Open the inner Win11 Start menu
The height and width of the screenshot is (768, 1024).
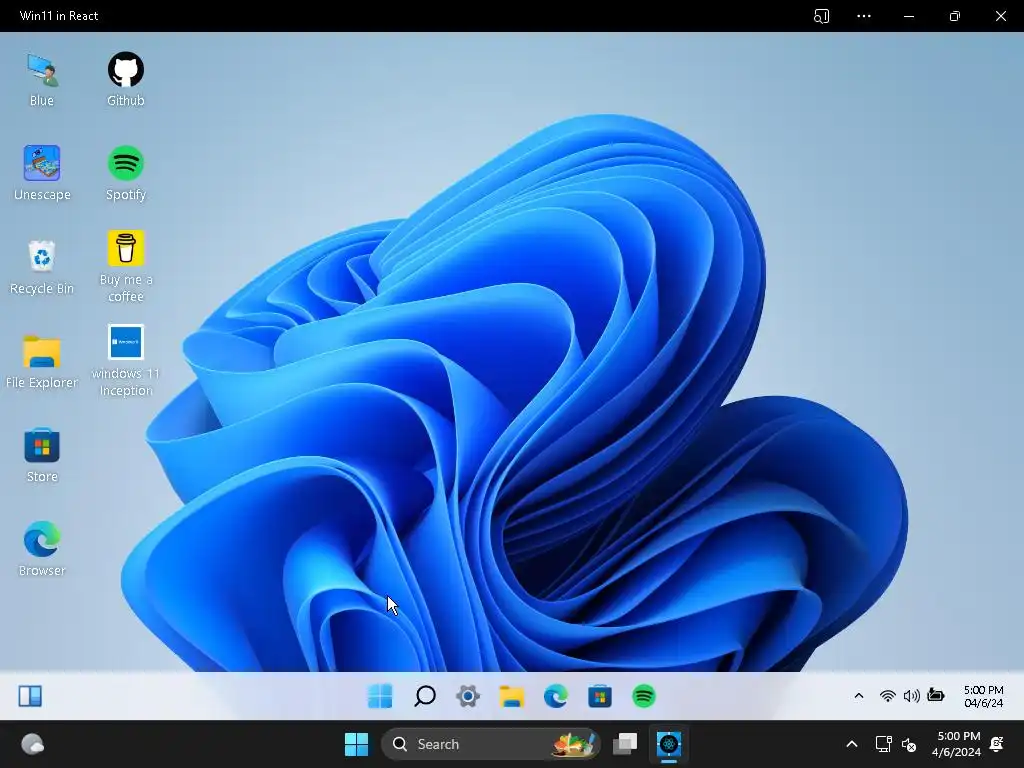[380, 696]
